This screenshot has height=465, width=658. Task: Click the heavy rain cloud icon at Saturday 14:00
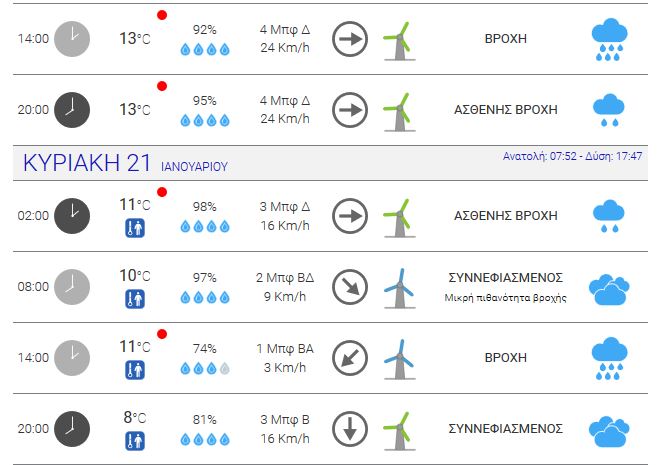(x=609, y=39)
